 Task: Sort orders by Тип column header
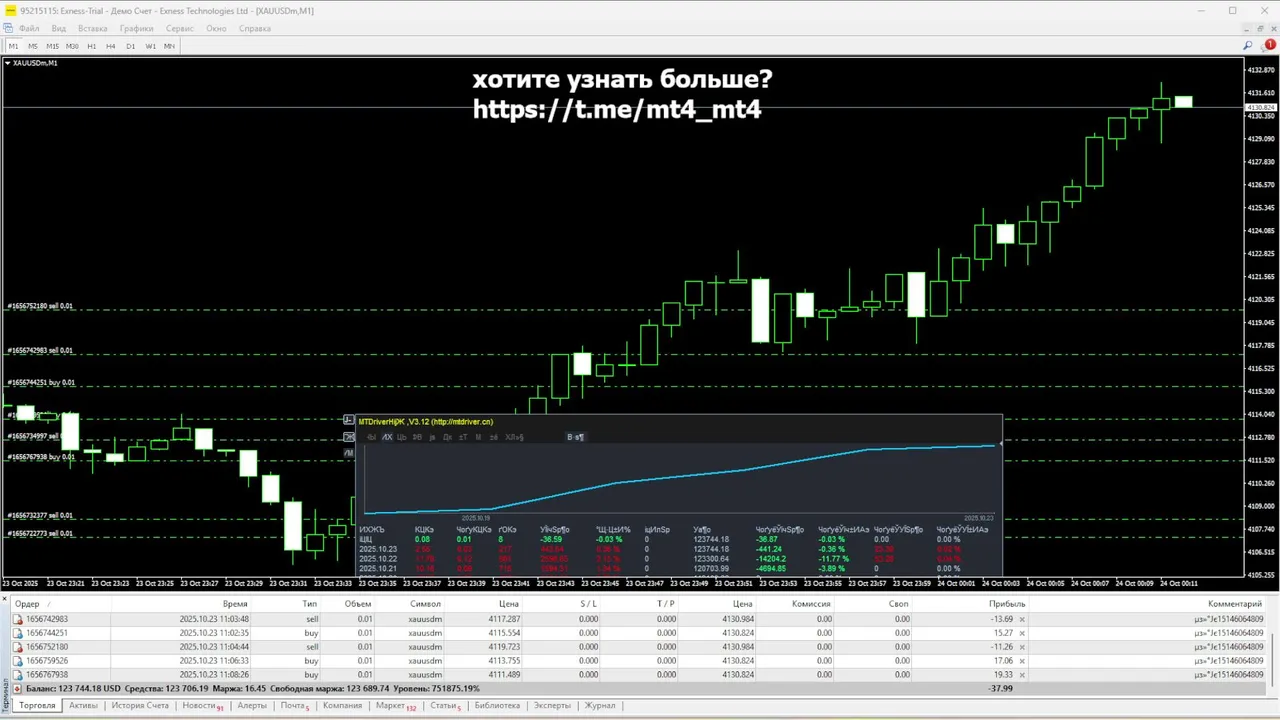click(309, 604)
